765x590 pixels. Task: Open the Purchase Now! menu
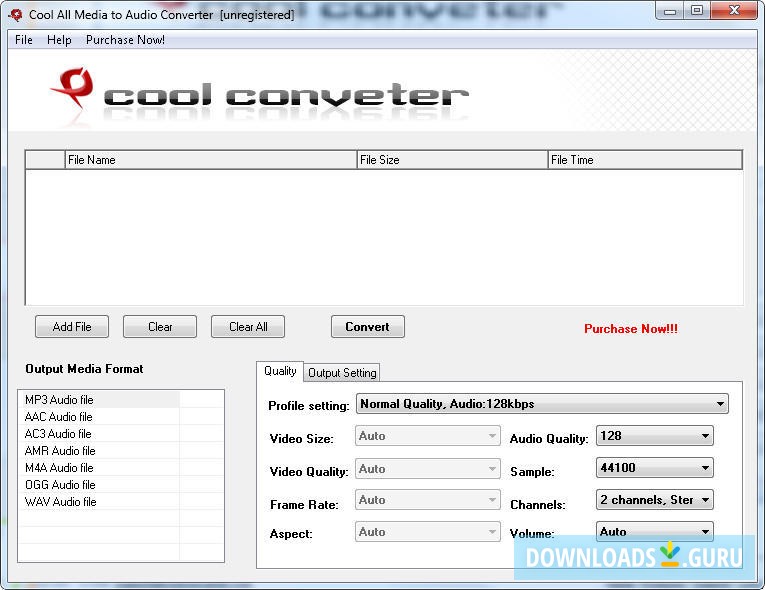125,40
